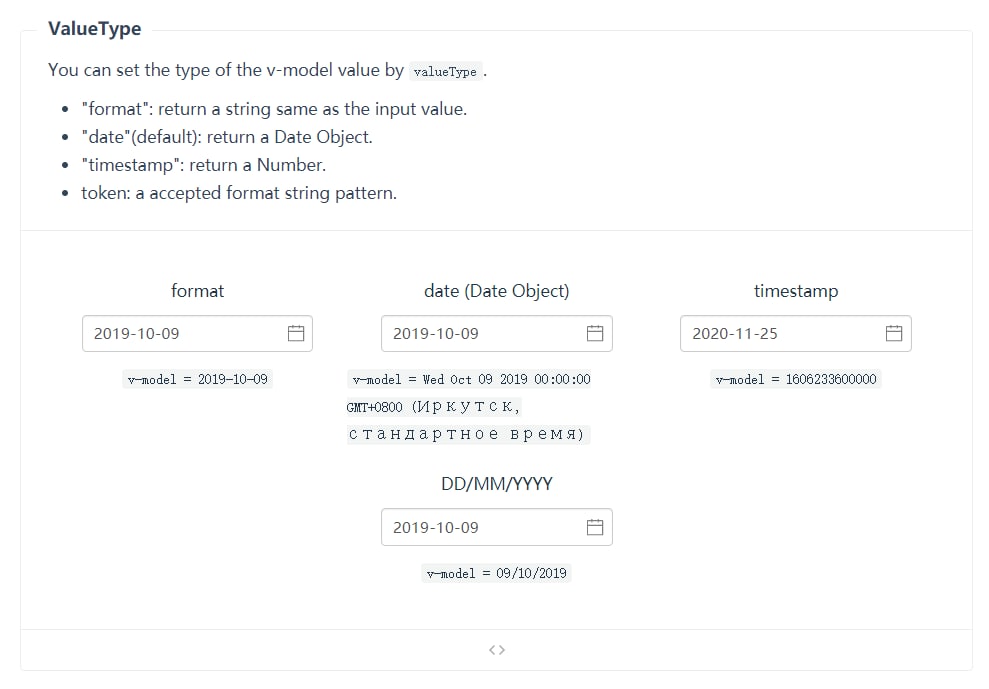Image resolution: width=989 pixels, height=689 pixels.
Task: Focus the timestamp input showing 2020-11-25
Action: click(x=796, y=333)
